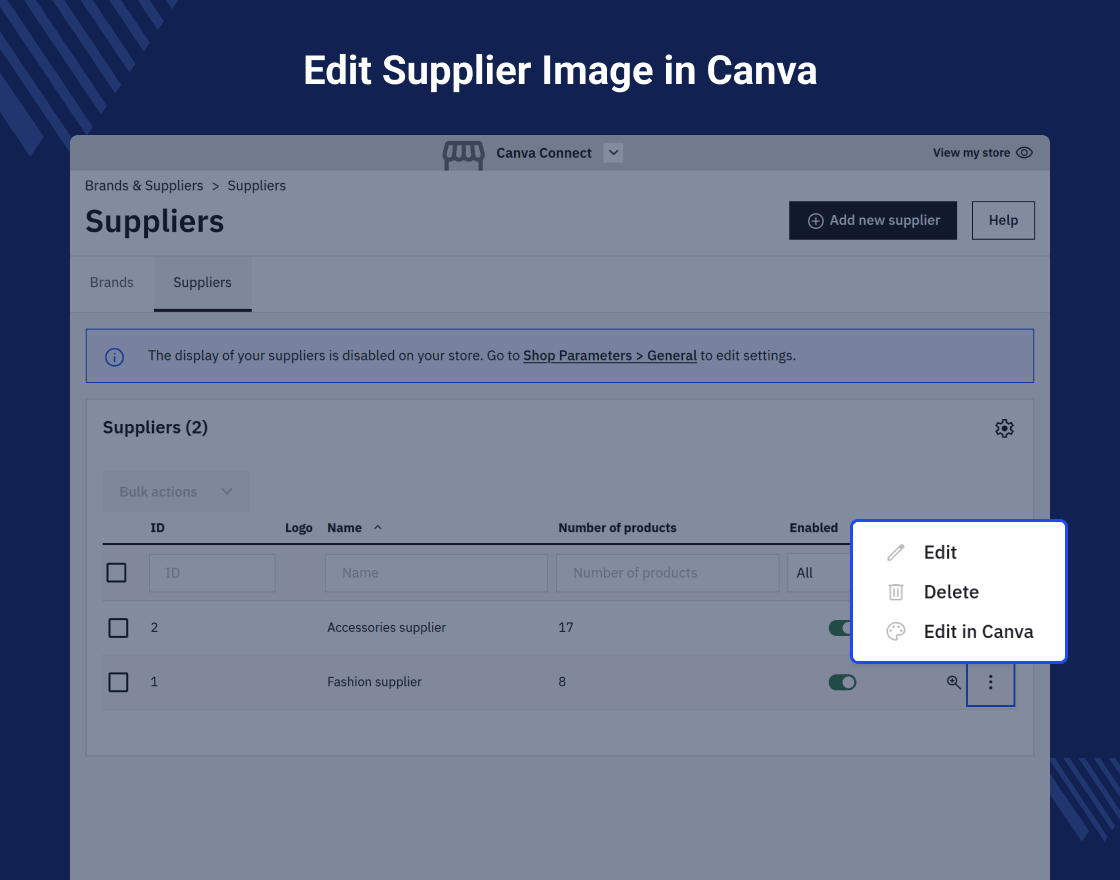The image size is (1120, 880).
Task: Toggle enabled switch for Accessories supplier
Action: (840, 628)
